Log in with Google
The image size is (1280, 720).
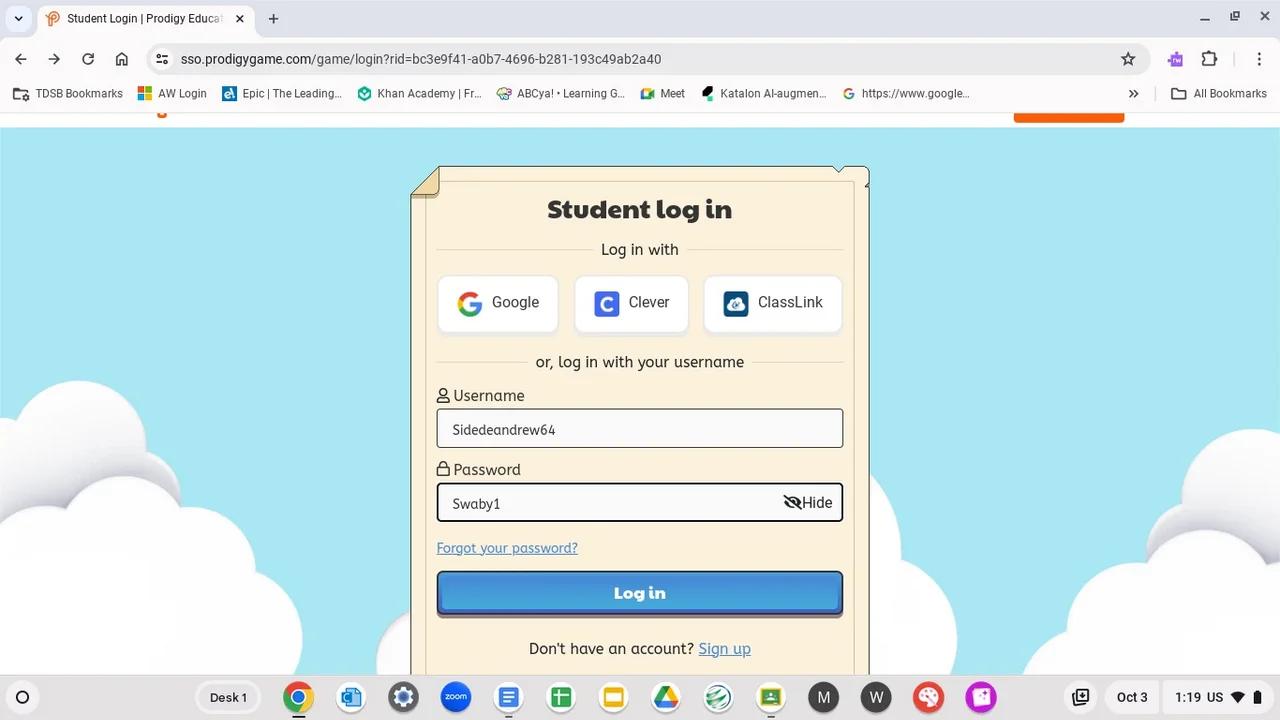[498, 304]
